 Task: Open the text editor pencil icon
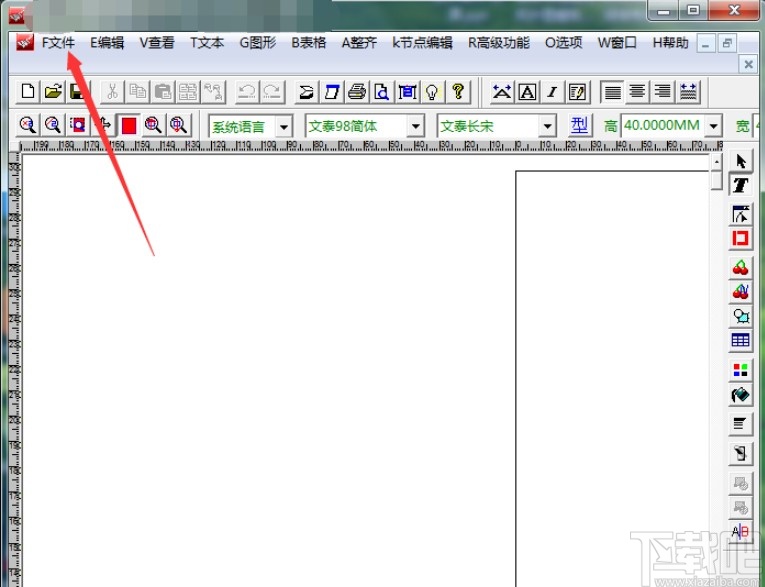(x=578, y=92)
